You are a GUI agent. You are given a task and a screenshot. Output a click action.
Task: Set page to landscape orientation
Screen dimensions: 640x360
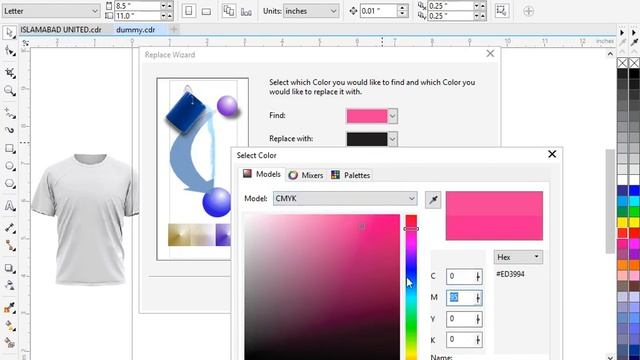(206, 11)
